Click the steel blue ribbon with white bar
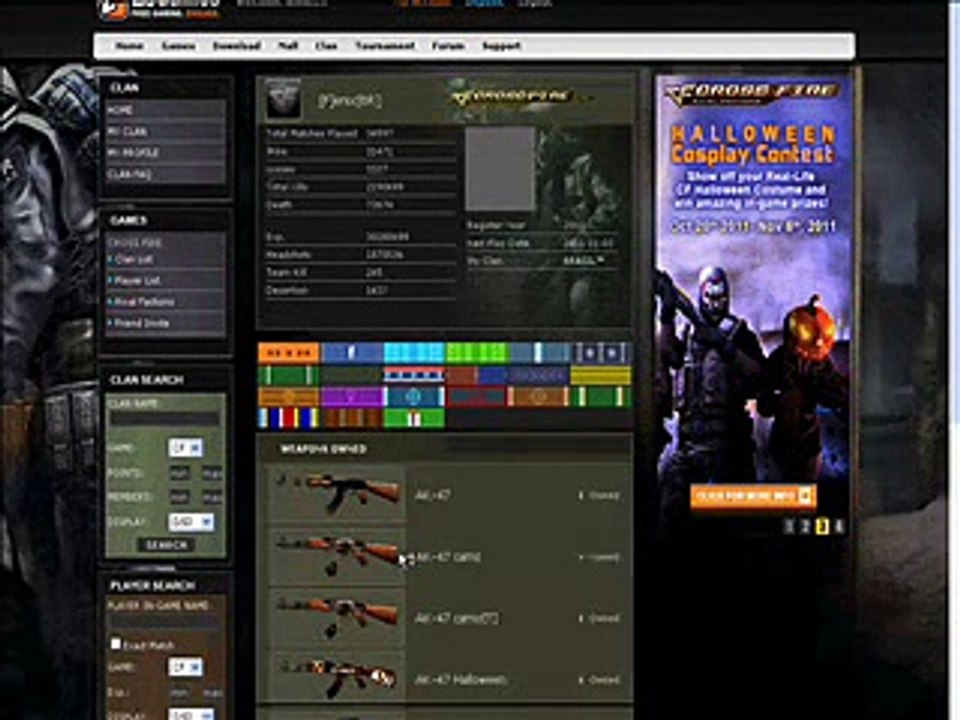Image resolution: width=960 pixels, height=720 pixels. (x=539, y=353)
